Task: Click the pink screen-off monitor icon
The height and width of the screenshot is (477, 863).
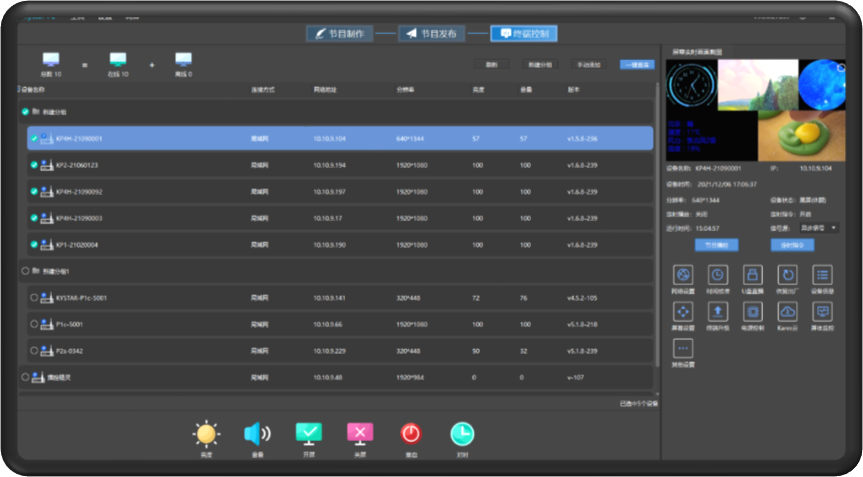Action: (360, 433)
